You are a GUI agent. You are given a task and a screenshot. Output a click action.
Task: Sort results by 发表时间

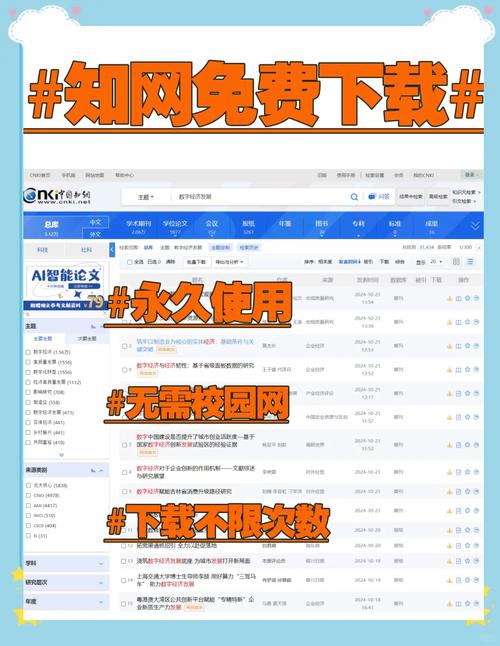point(349,262)
